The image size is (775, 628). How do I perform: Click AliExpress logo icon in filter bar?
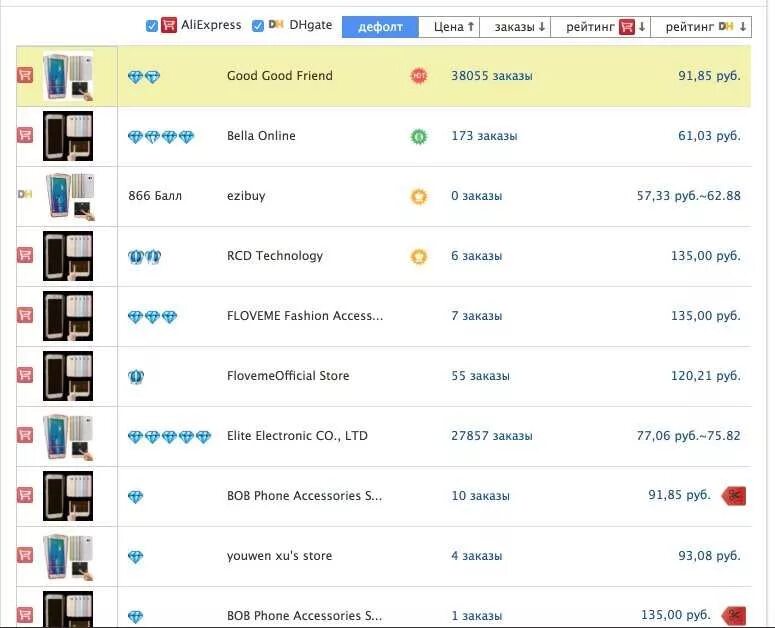click(169, 25)
